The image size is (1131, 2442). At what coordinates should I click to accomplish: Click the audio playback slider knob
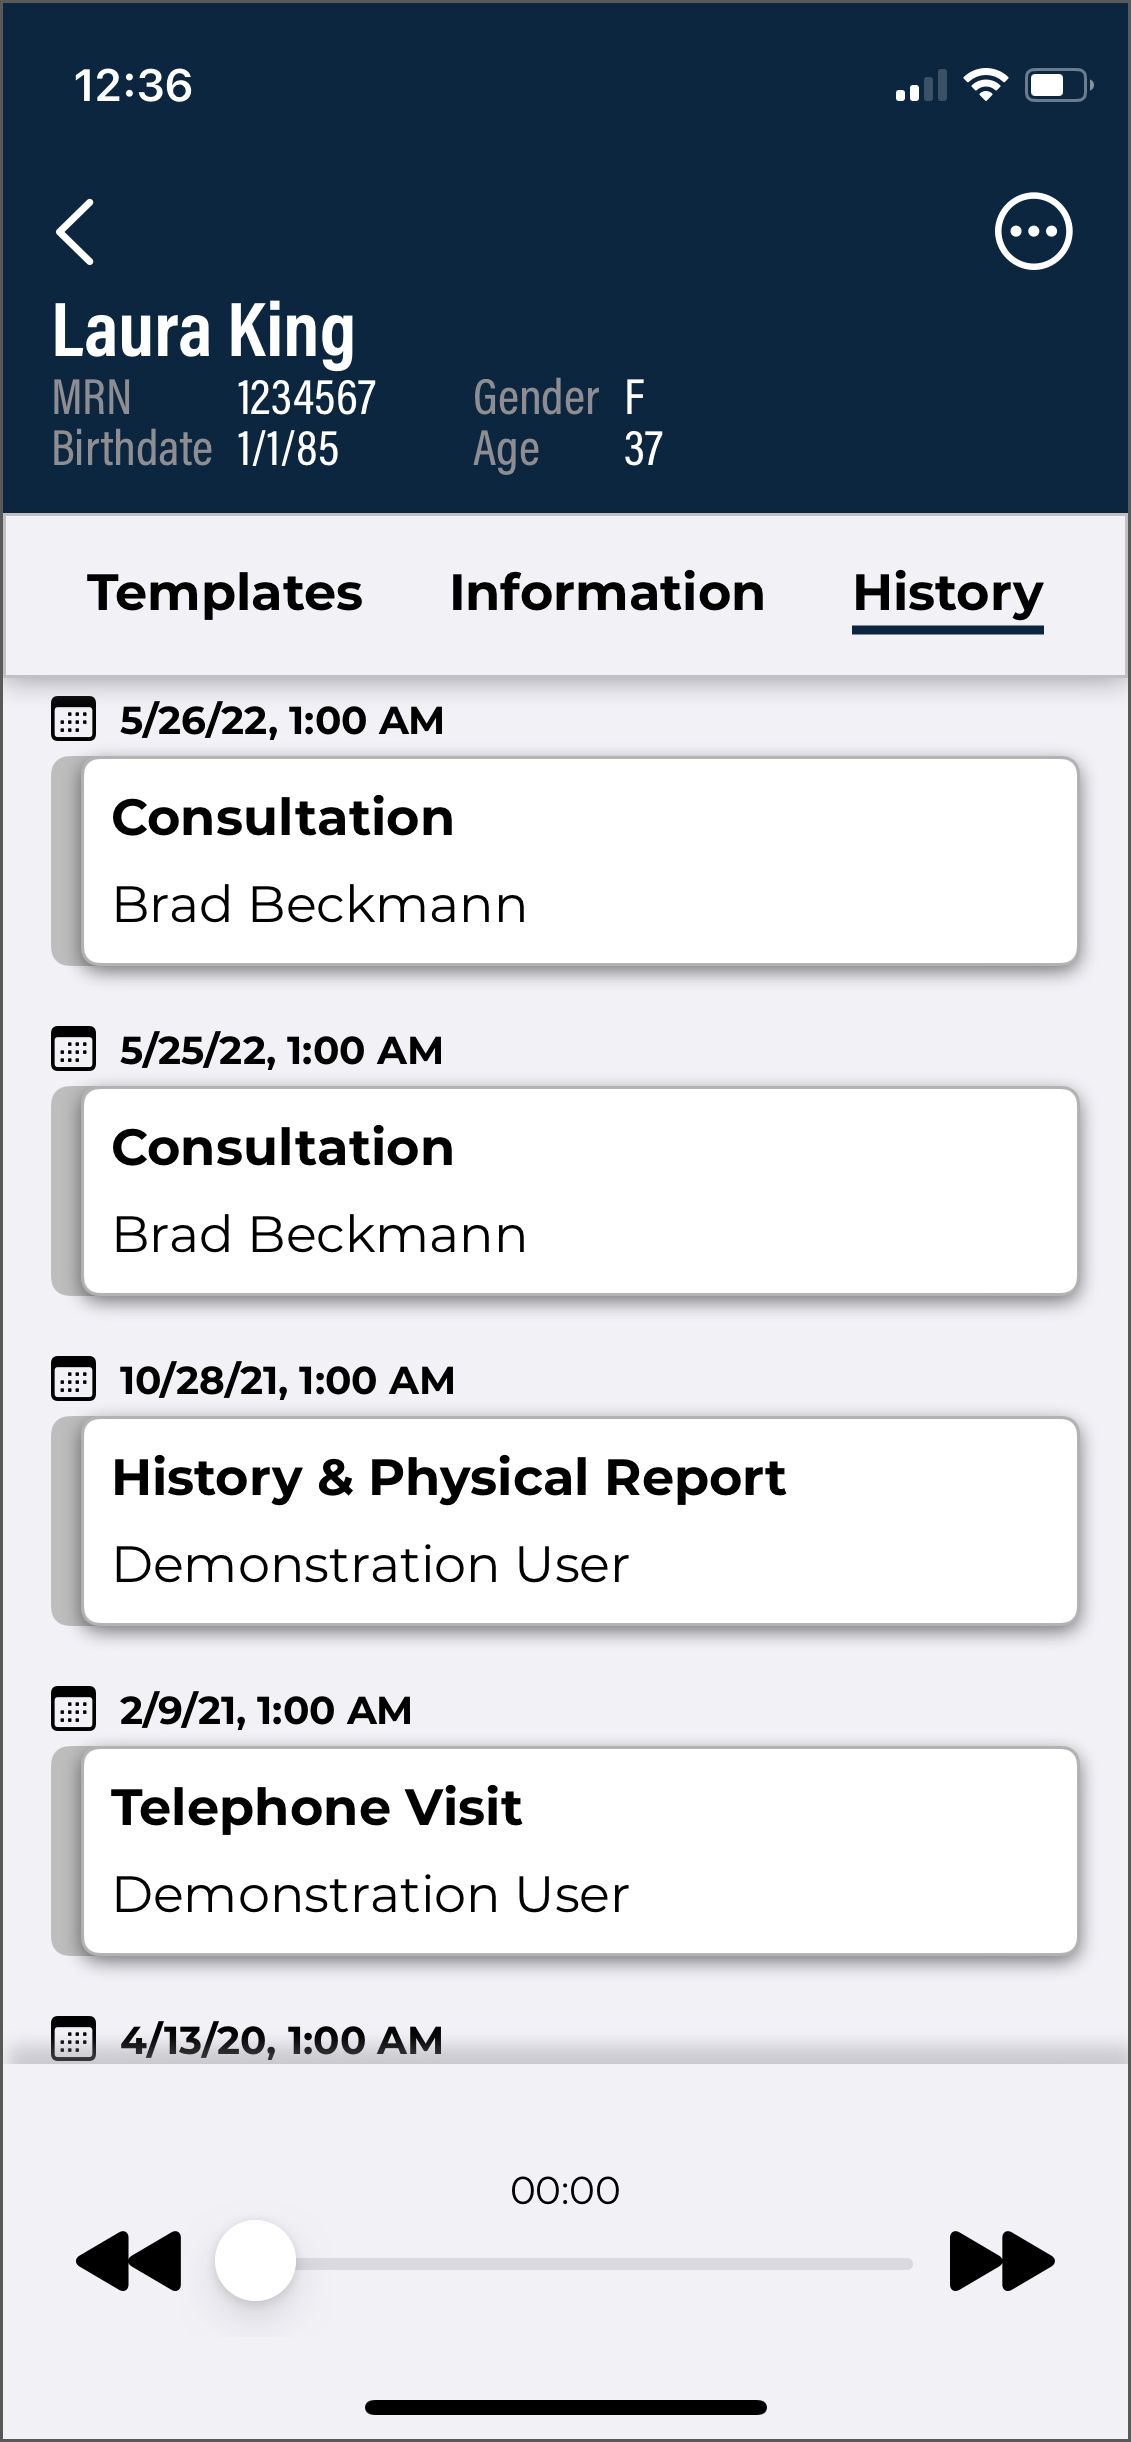[255, 2261]
